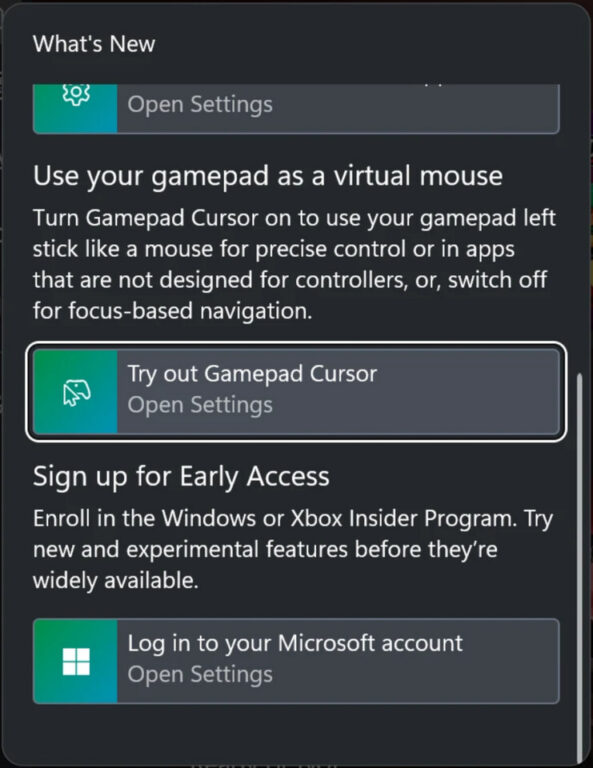Viewport: 593px width, 768px height.
Task: Click the words widely available in the last paragraph
Action: pos(116,581)
